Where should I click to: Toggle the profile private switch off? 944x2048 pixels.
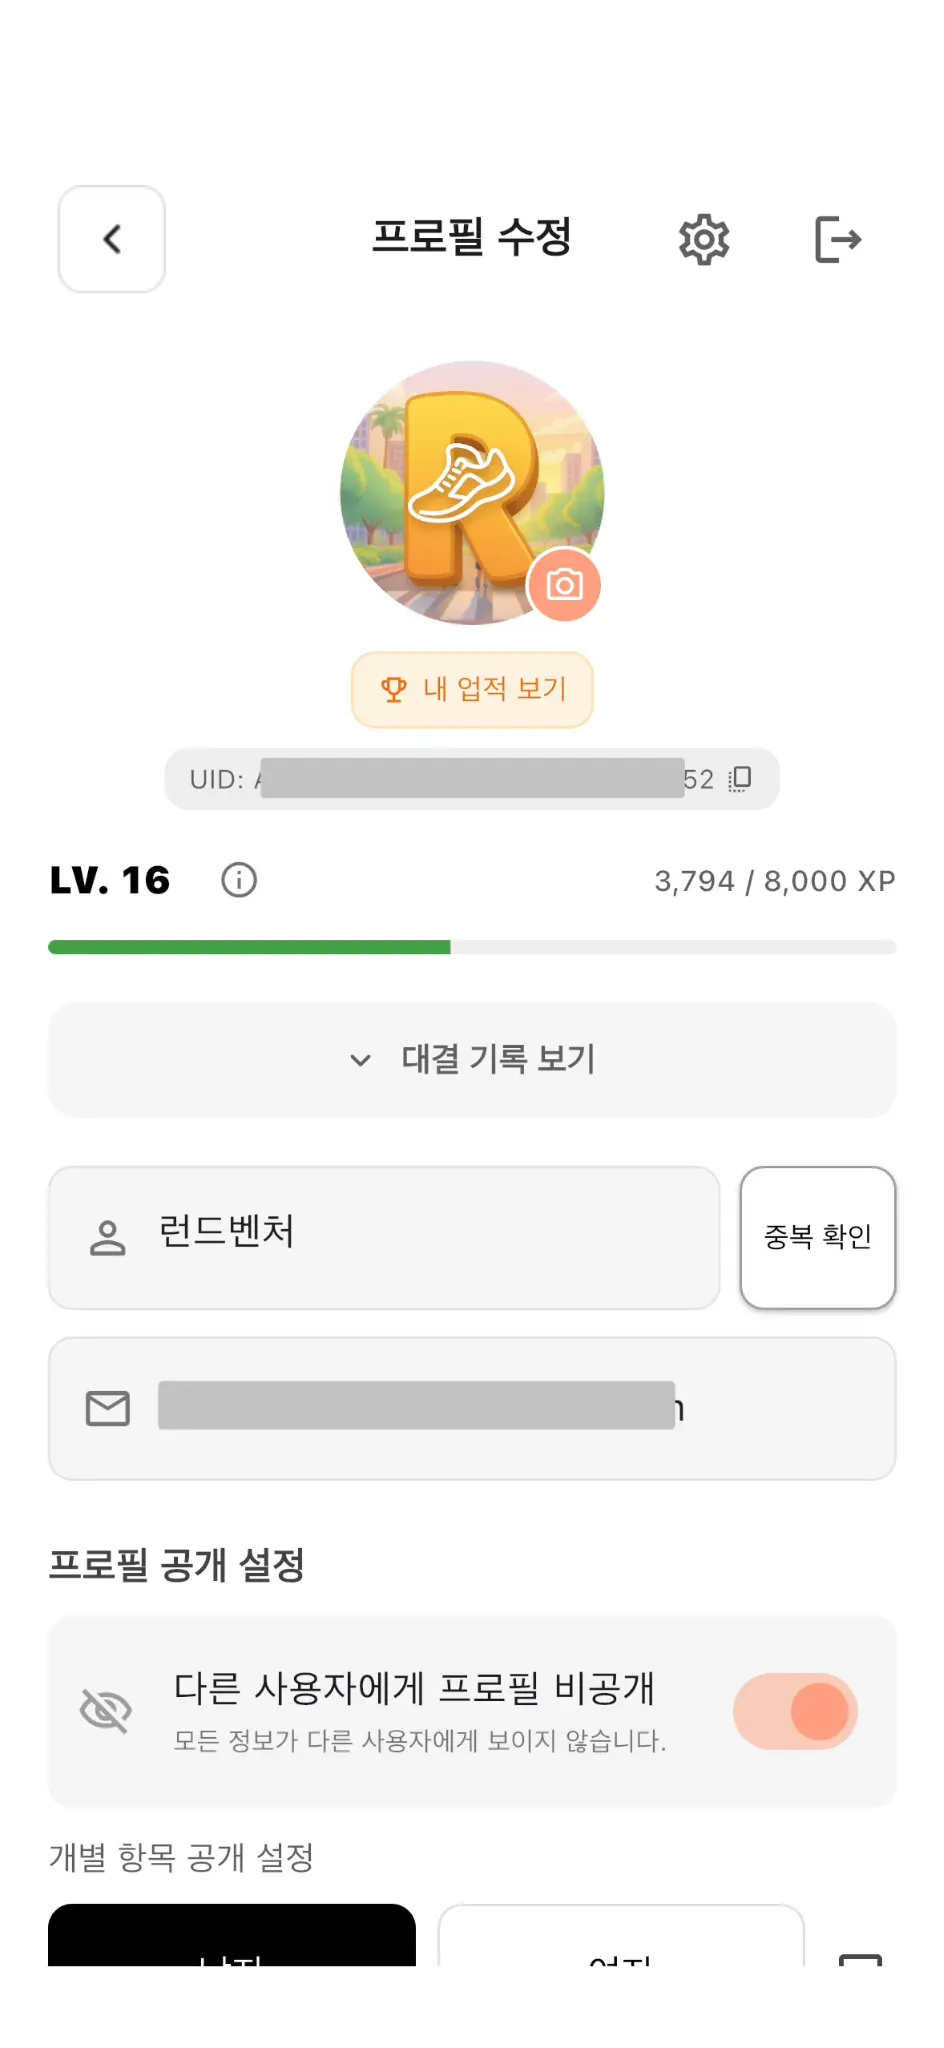[x=796, y=1711]
